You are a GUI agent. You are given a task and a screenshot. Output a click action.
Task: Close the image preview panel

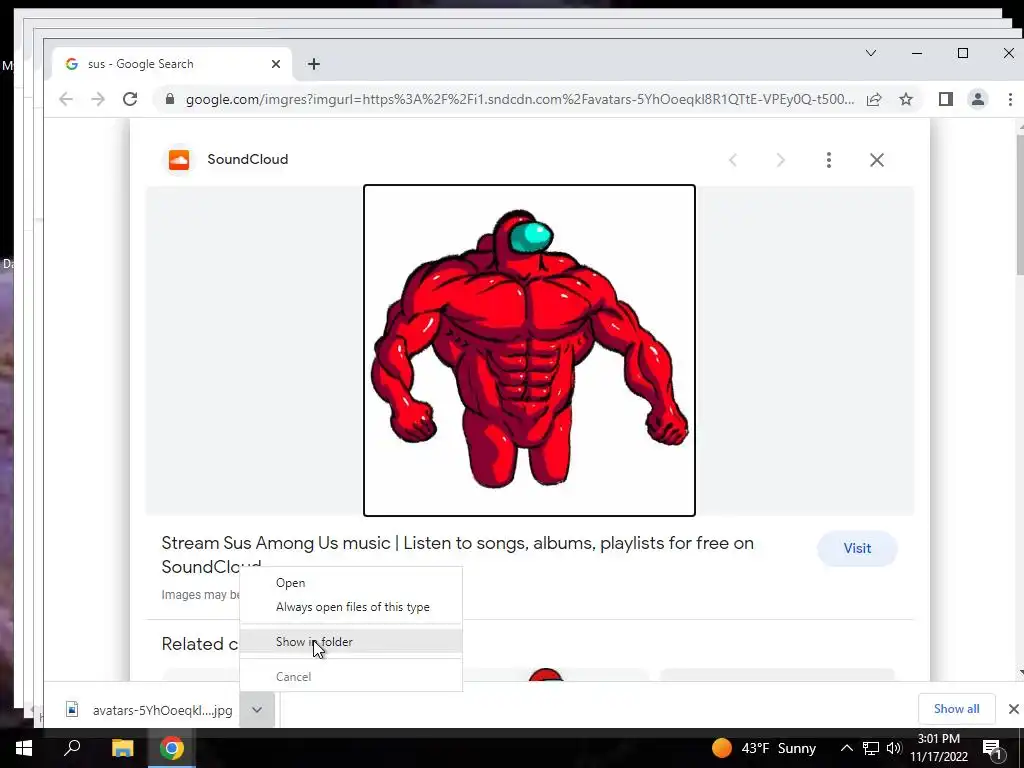point(876,160)
